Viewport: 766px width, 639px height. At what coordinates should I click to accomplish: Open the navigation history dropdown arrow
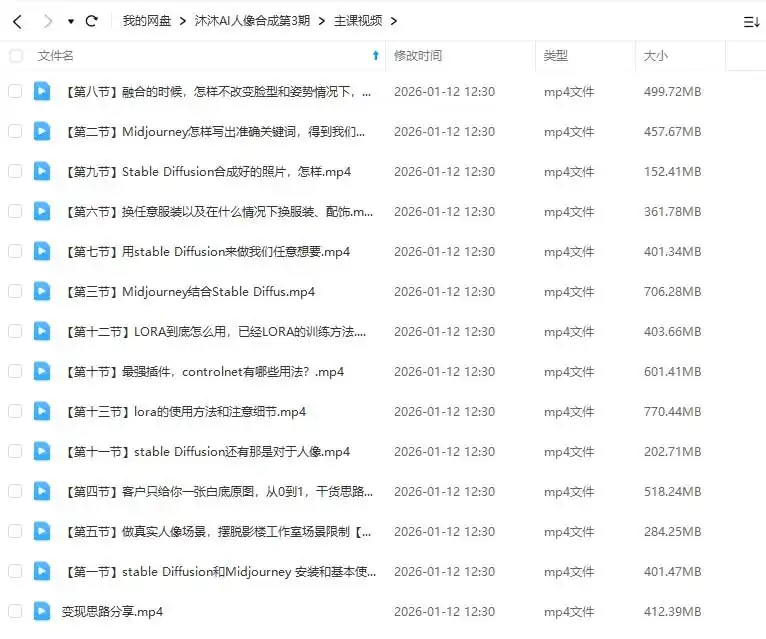(71, 21)
